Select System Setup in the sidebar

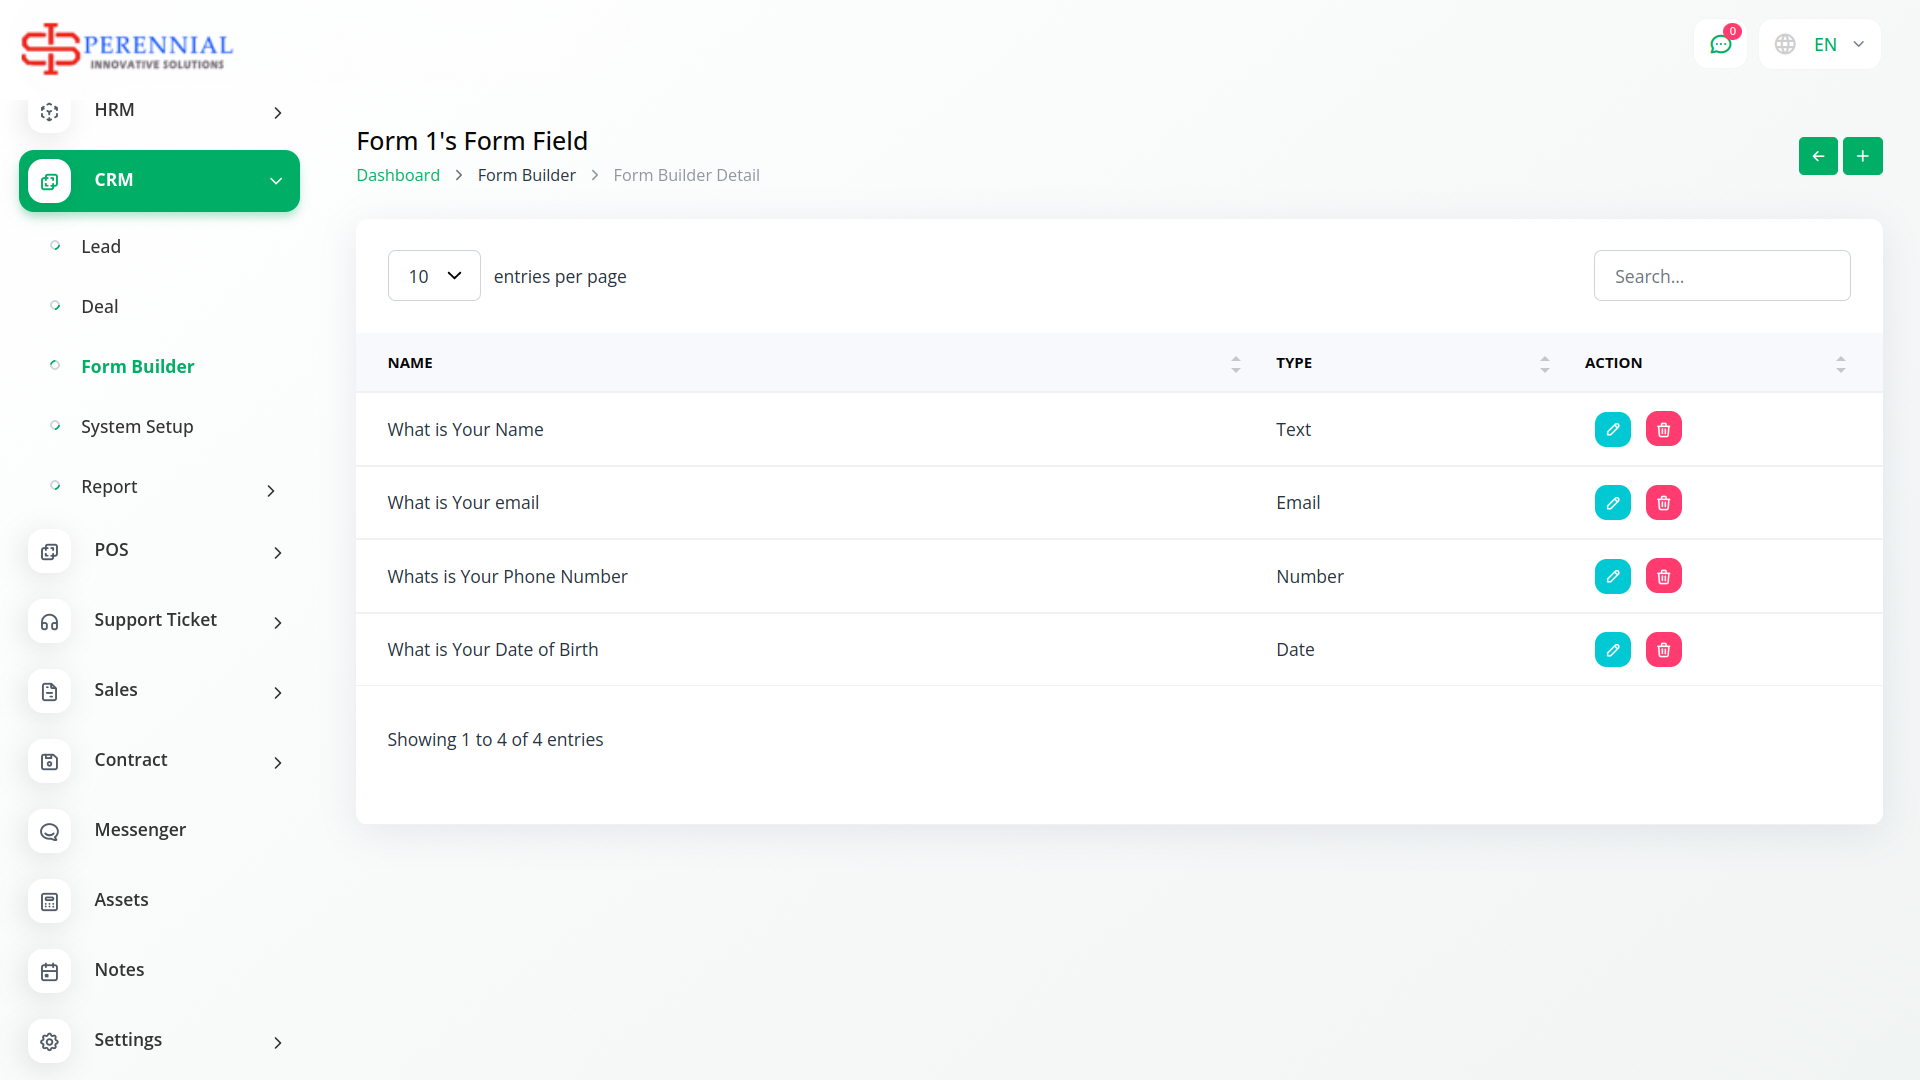click(x=137, y=427)
